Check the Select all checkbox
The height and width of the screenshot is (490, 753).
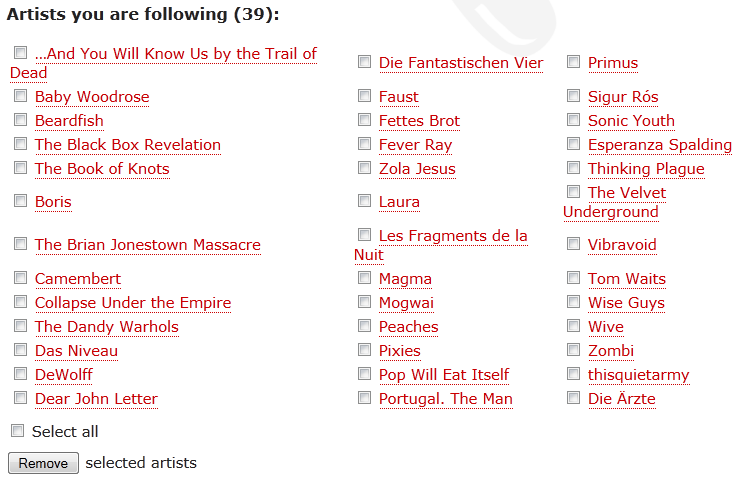click(17, 431)
